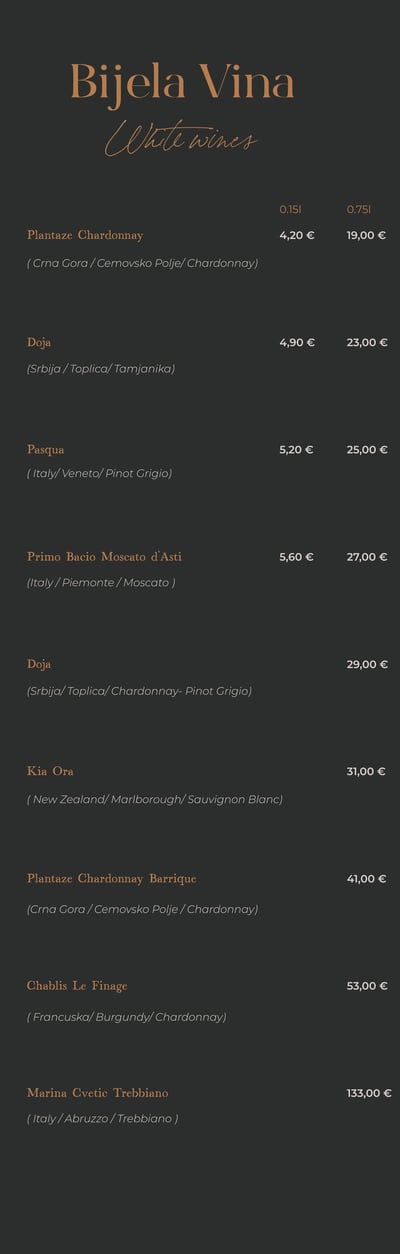Select the 0.15l column header
The image size is (400, 1254).
290,209
